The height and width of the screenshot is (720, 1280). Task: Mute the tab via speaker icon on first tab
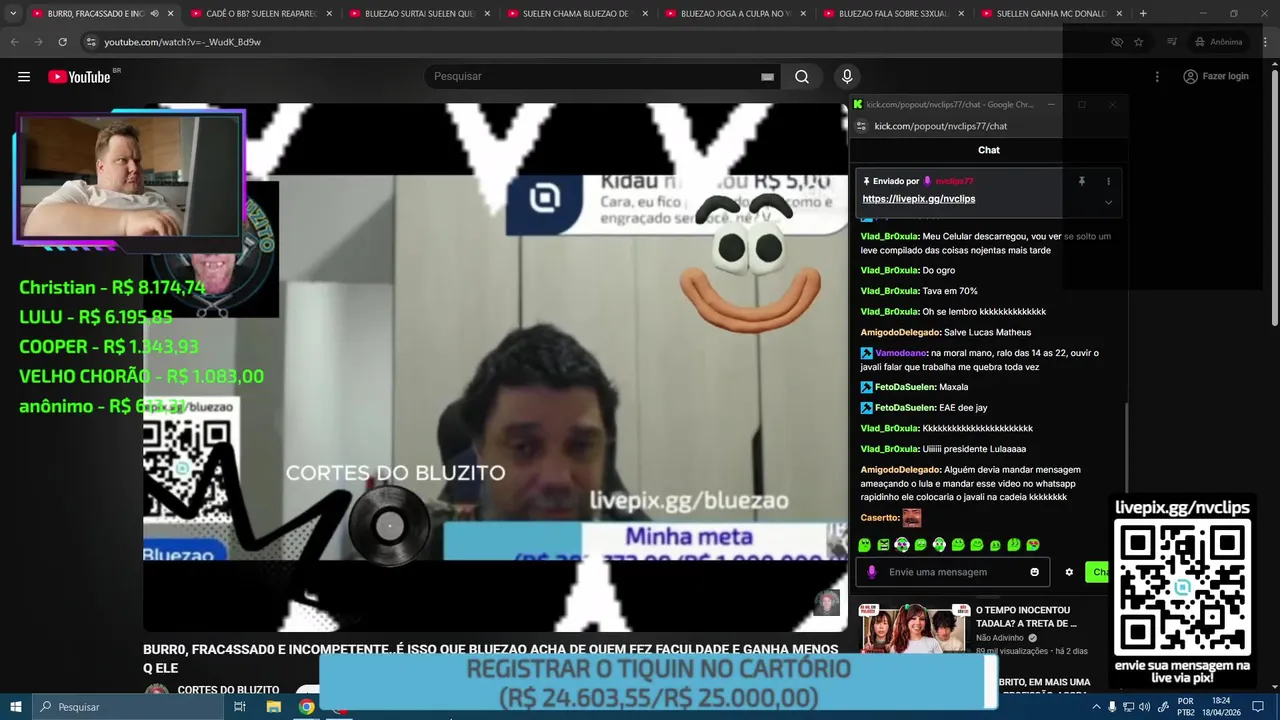[x=153, y=14]
